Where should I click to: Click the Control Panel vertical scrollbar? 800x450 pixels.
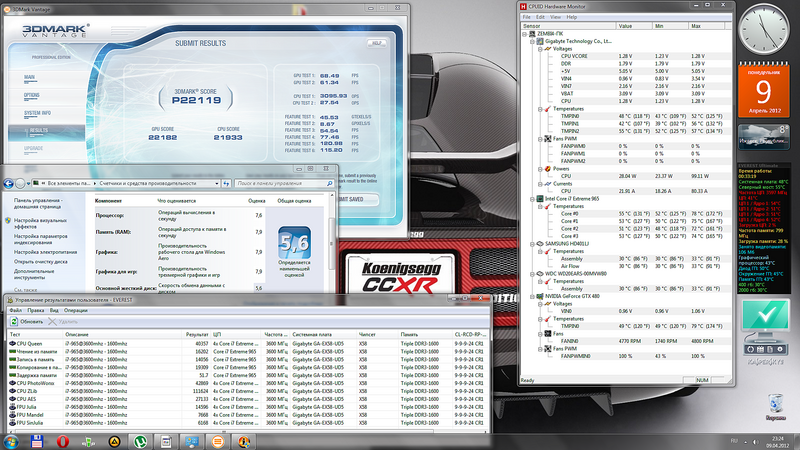click(332, 244)
